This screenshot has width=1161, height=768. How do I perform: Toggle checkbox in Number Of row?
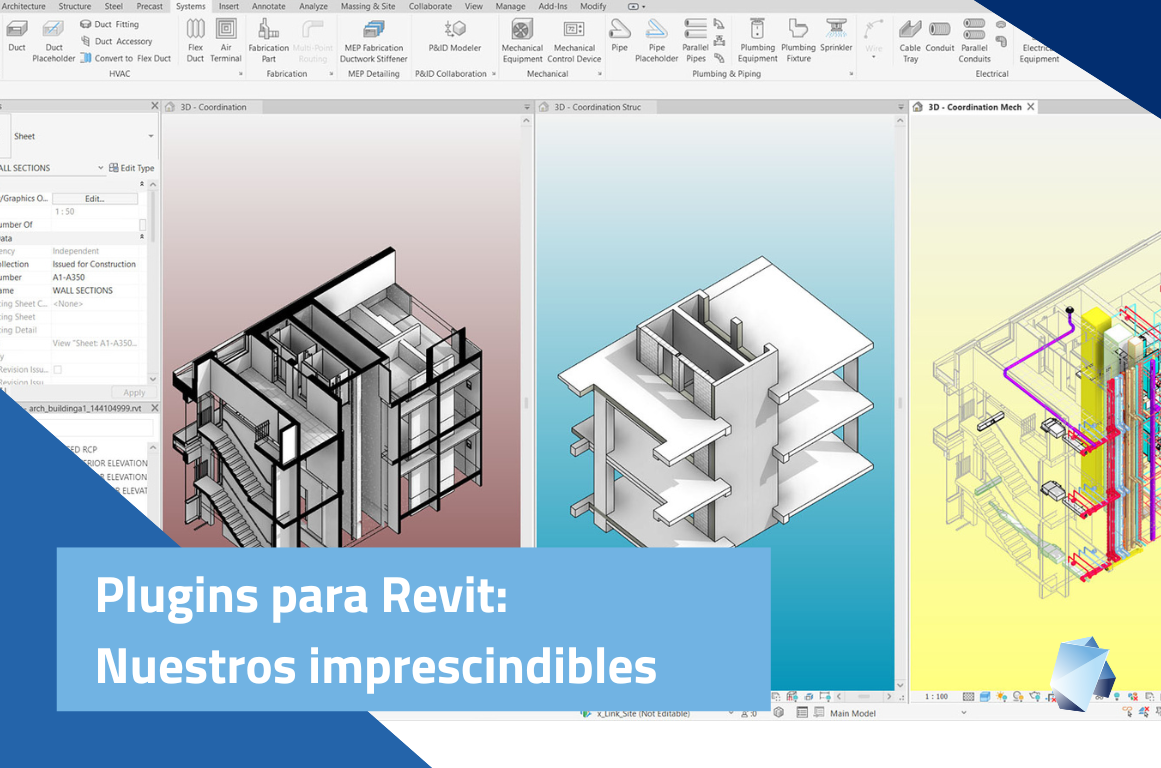point(142,224)
